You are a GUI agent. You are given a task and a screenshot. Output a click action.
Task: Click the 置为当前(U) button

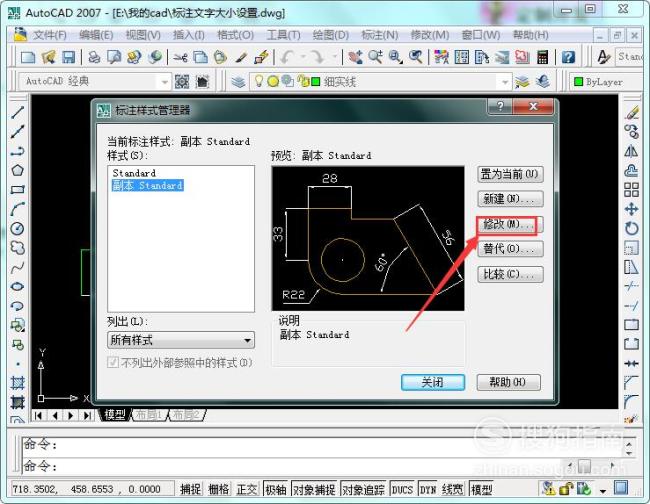pyautogui.click(x=510, y=174)
